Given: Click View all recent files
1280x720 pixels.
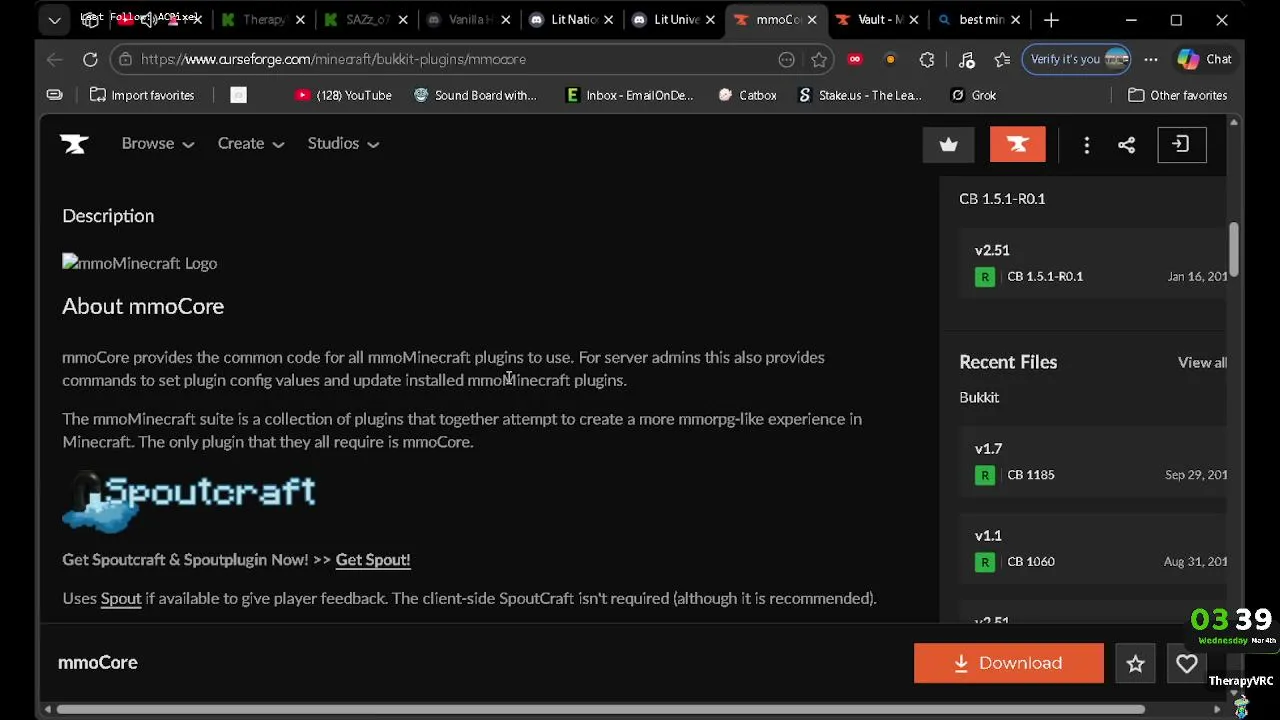Looking at the screenshot, I should click(1202, 363).
